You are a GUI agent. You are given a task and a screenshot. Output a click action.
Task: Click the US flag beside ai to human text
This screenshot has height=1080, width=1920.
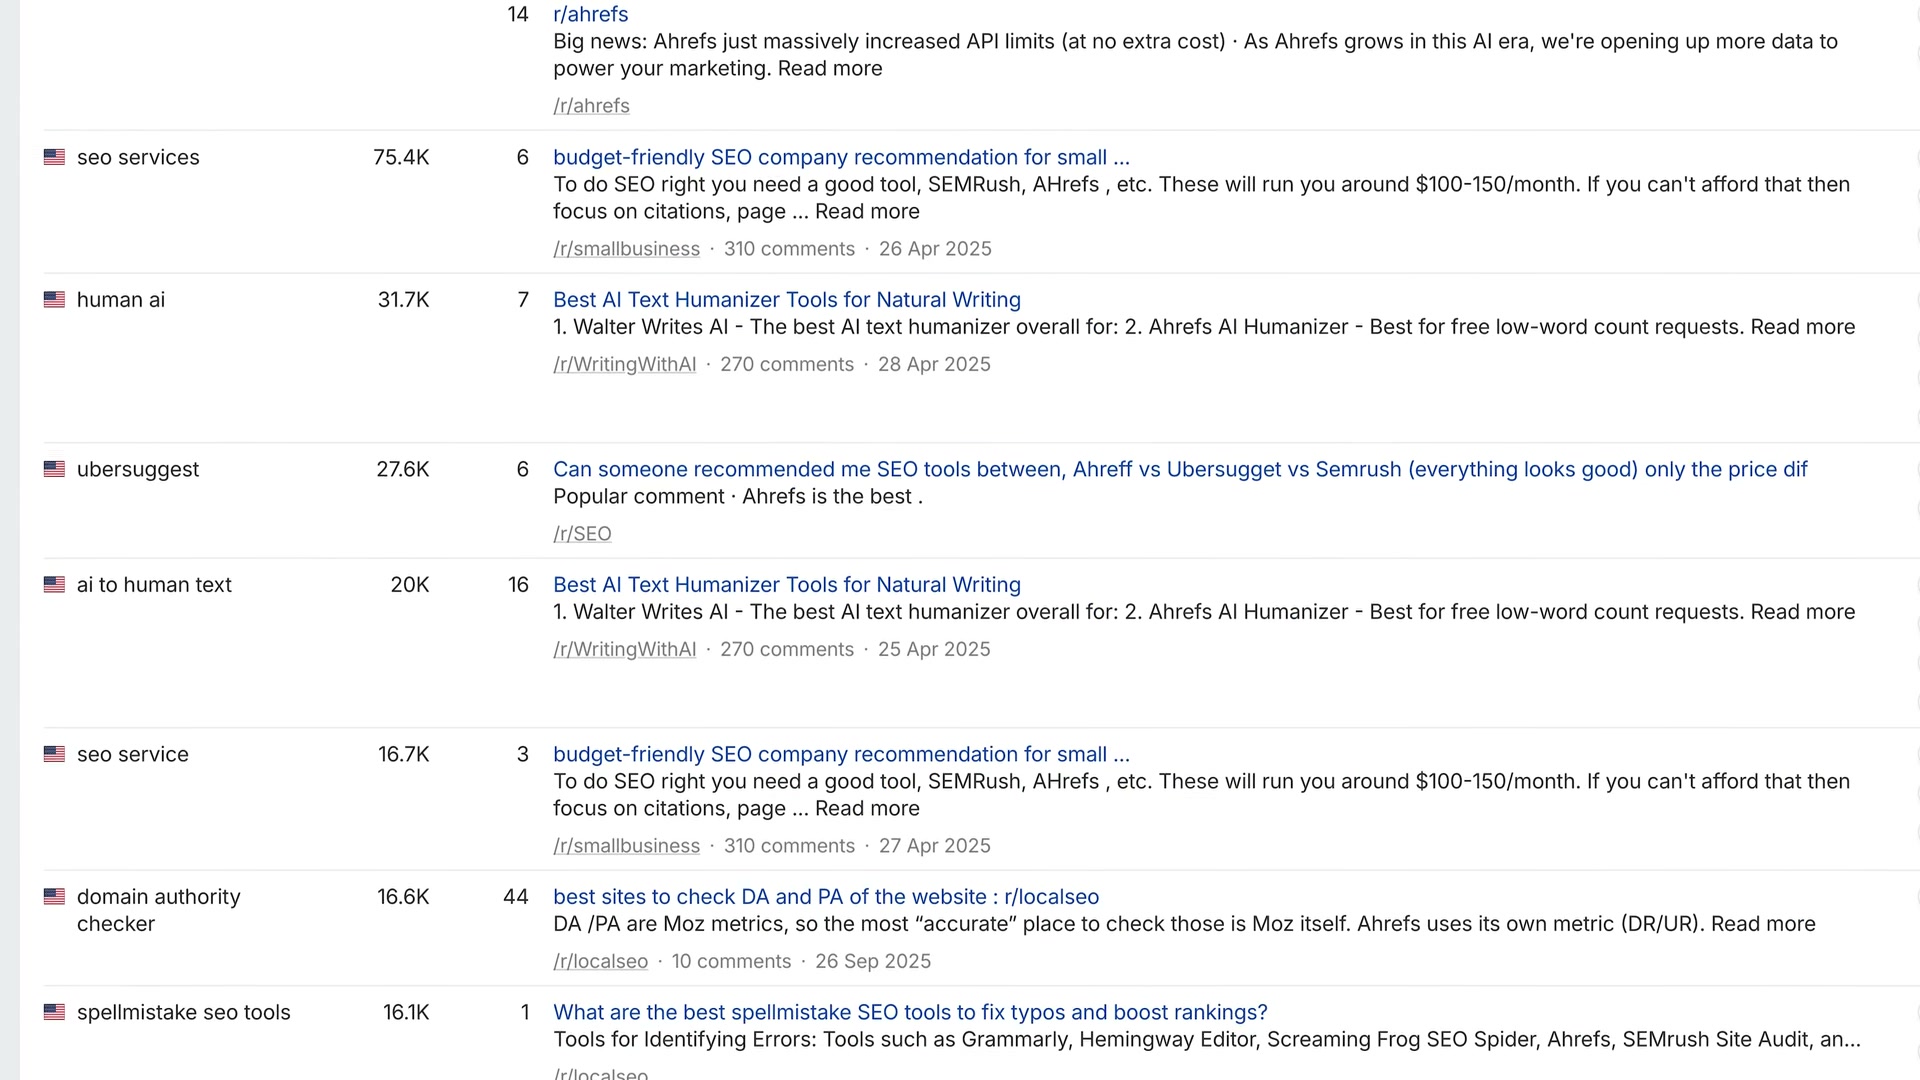[55, 585]
